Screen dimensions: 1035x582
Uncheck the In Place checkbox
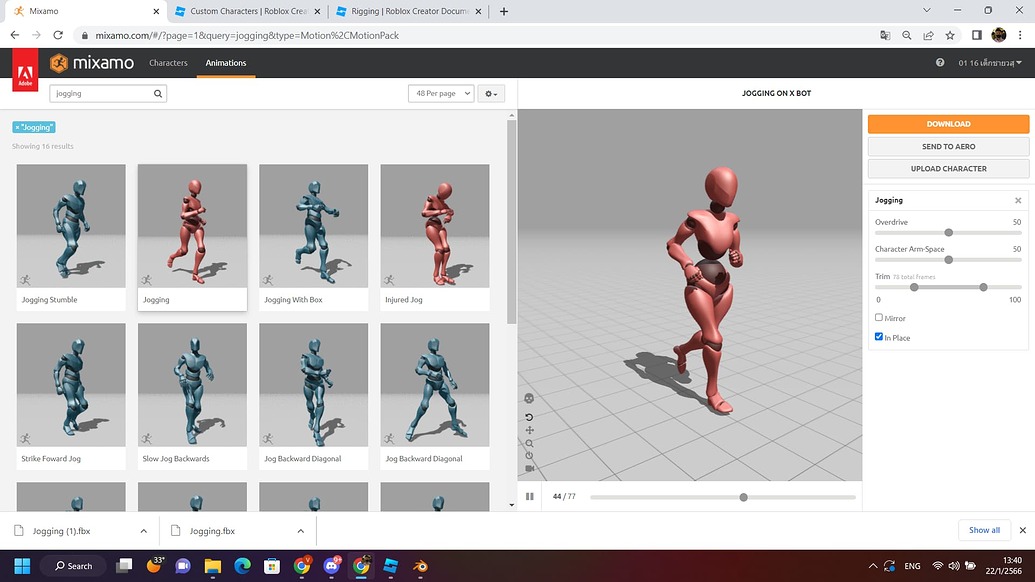879,337
